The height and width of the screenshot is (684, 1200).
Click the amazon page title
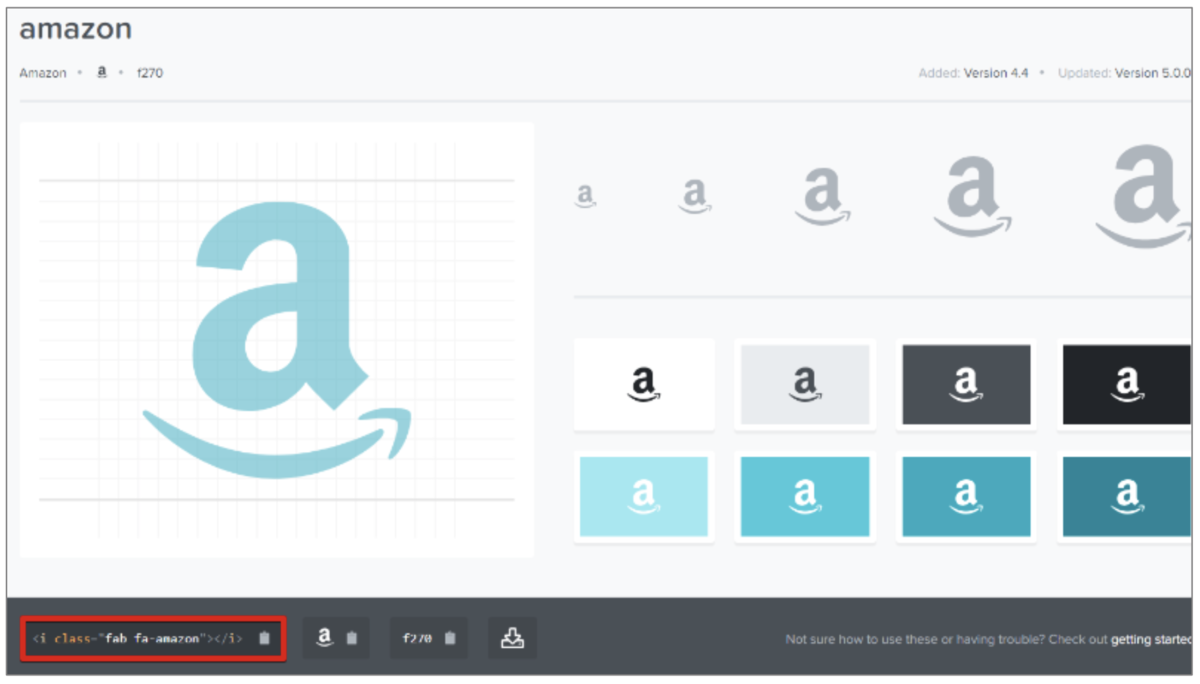coord(76,29)
